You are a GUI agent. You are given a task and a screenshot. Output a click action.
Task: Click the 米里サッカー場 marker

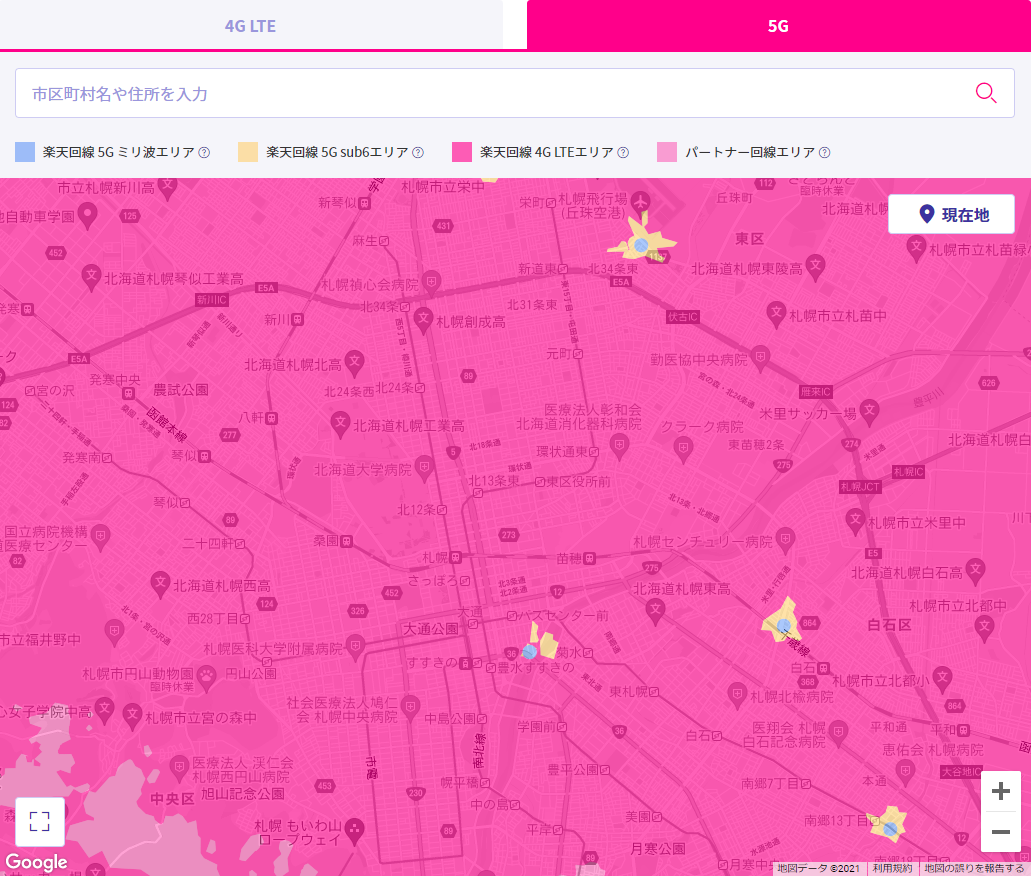(869, 411)
